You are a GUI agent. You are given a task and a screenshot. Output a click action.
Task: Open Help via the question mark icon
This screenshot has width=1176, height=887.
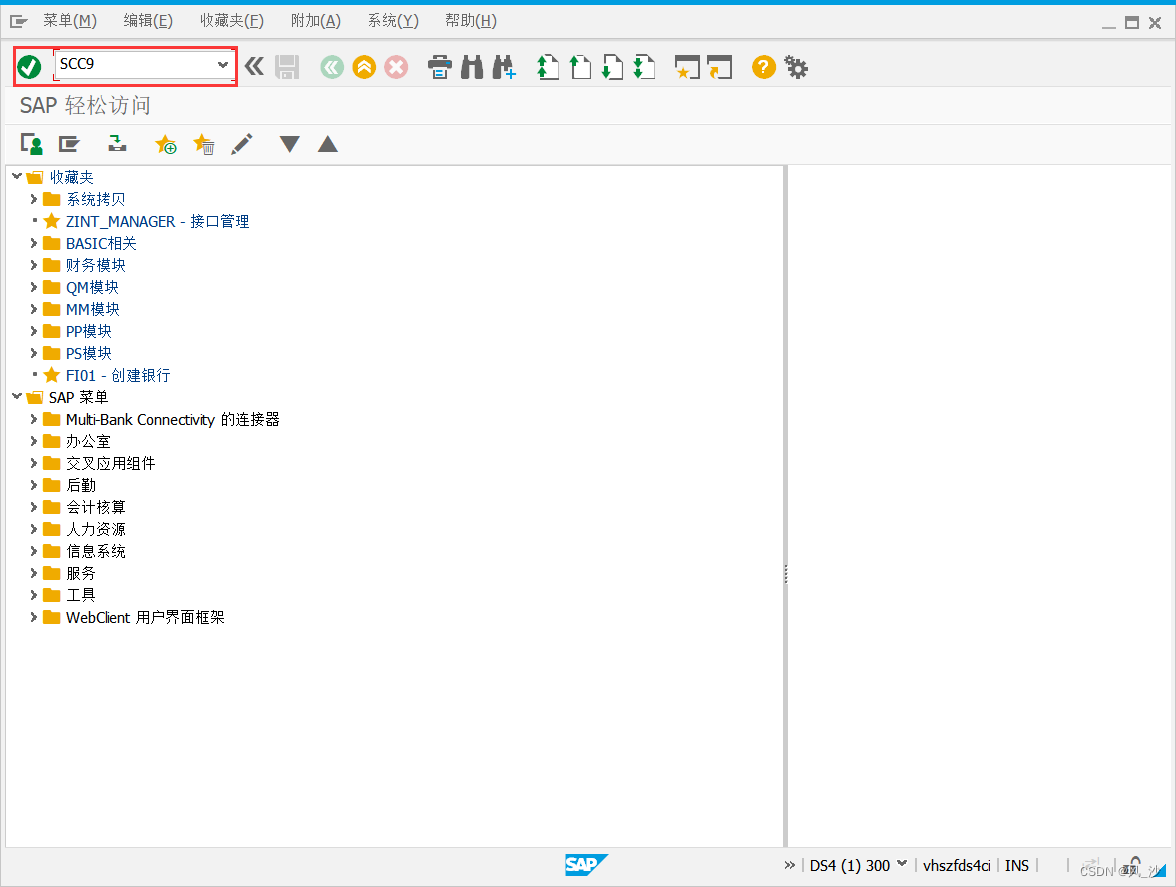tap(764, 67)
